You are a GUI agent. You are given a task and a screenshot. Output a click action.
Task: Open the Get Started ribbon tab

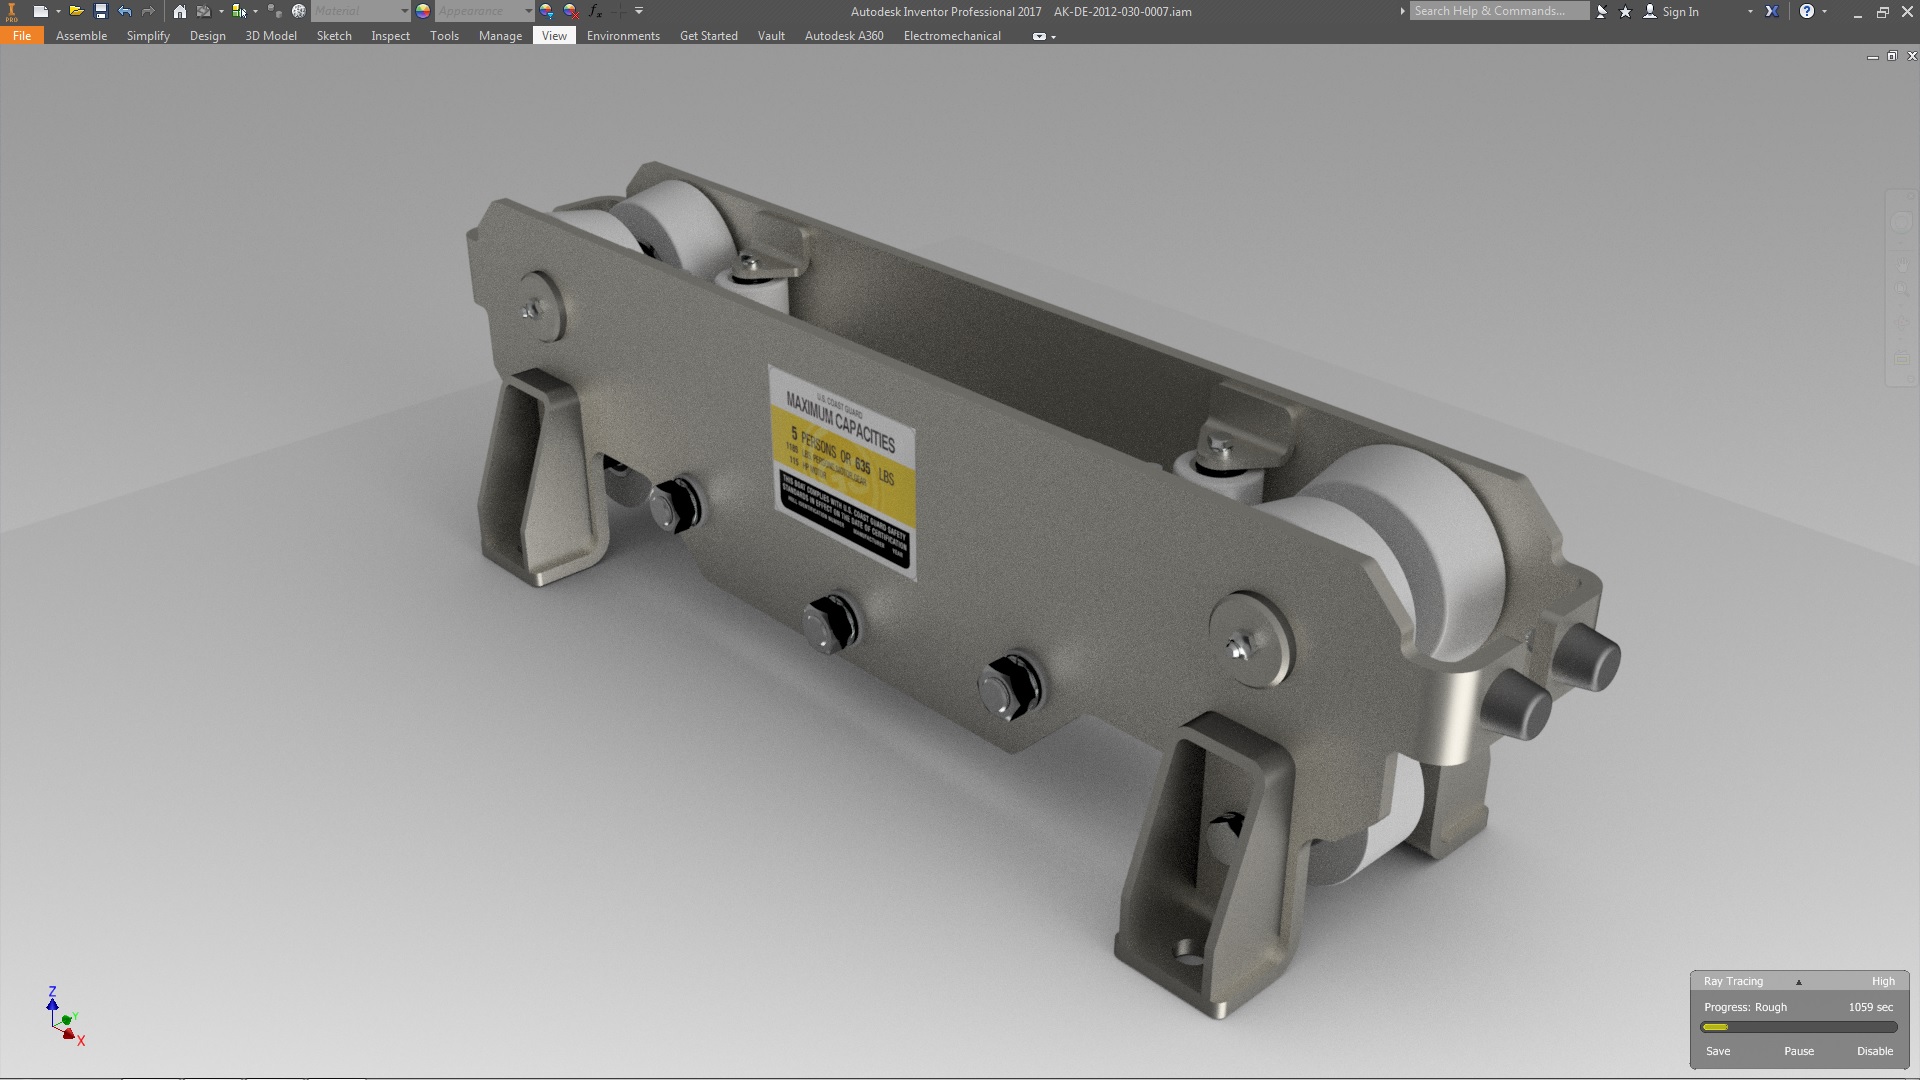[x=709, y=35]
